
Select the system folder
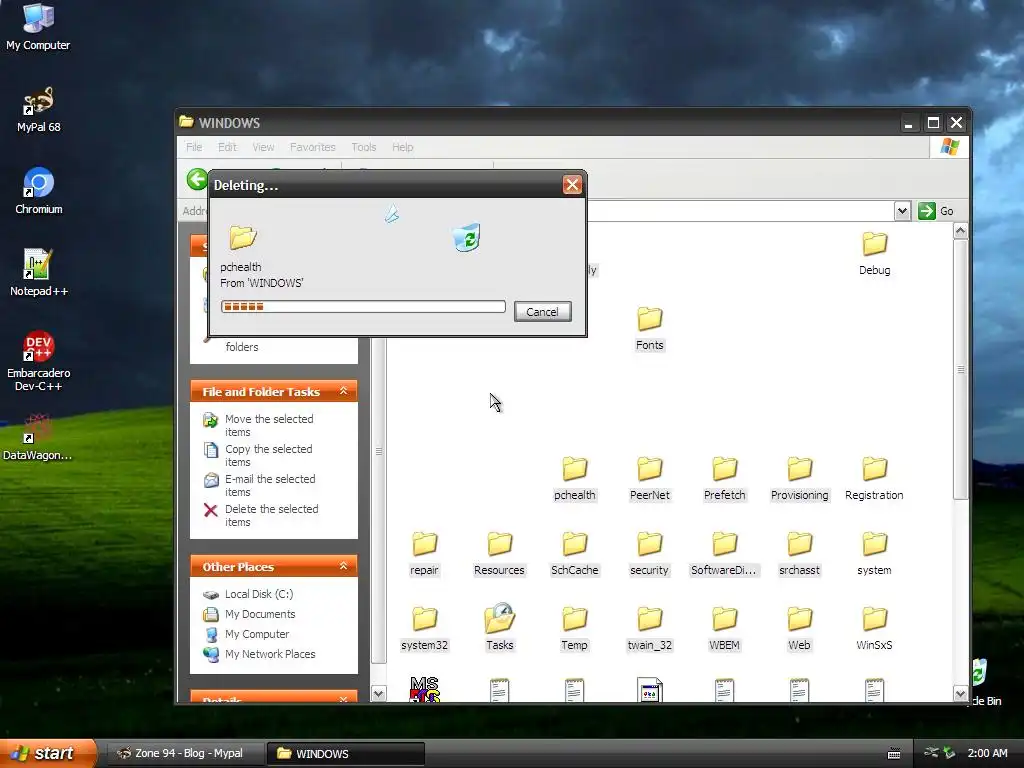[874, 554]
